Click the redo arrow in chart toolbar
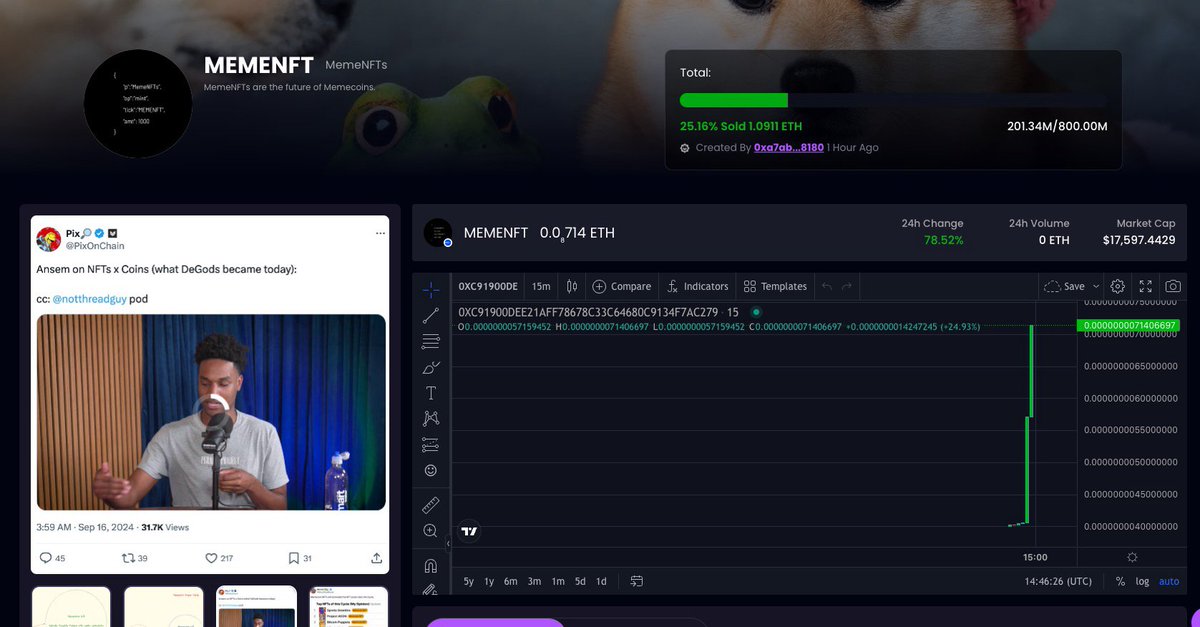 click(847, 286)
